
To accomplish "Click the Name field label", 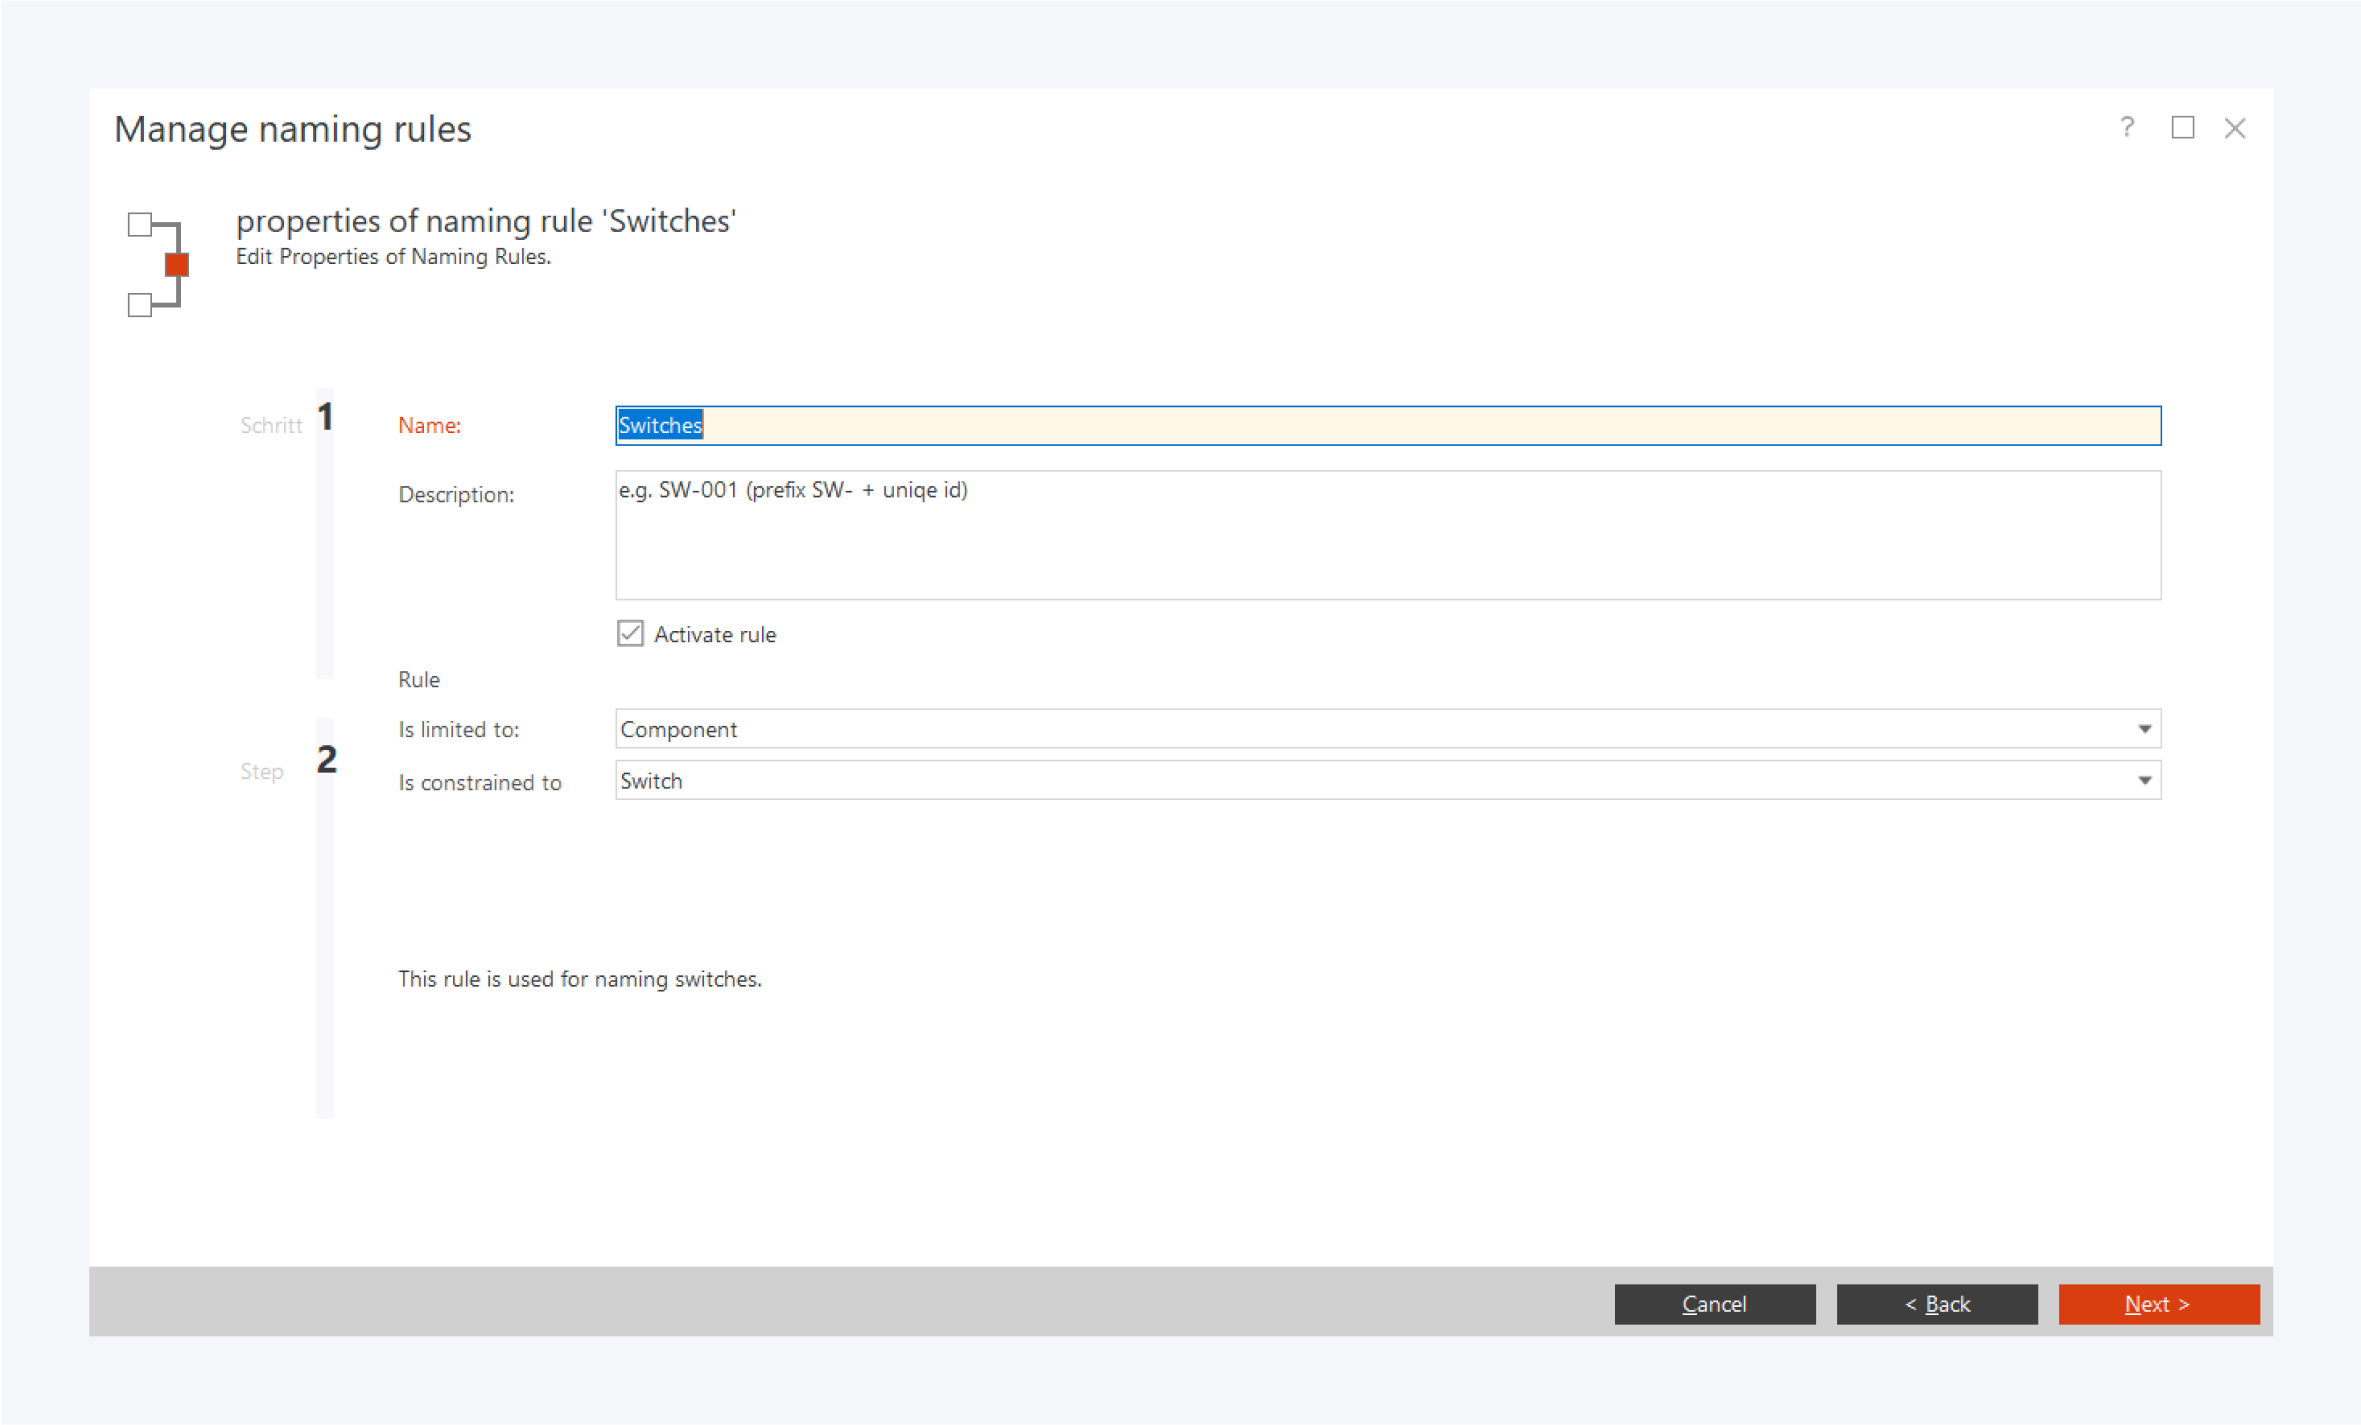I will 429,426.
